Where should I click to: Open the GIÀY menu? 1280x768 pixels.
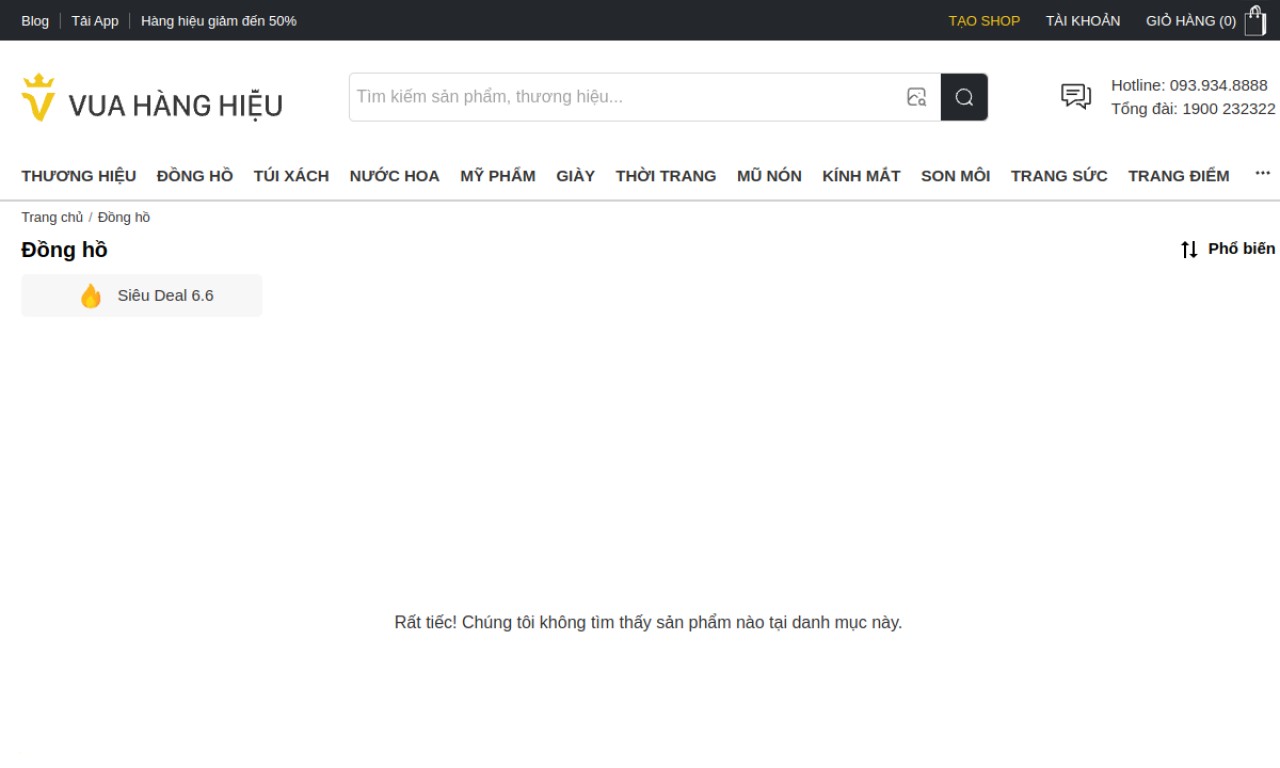click(x=576, y=176)
